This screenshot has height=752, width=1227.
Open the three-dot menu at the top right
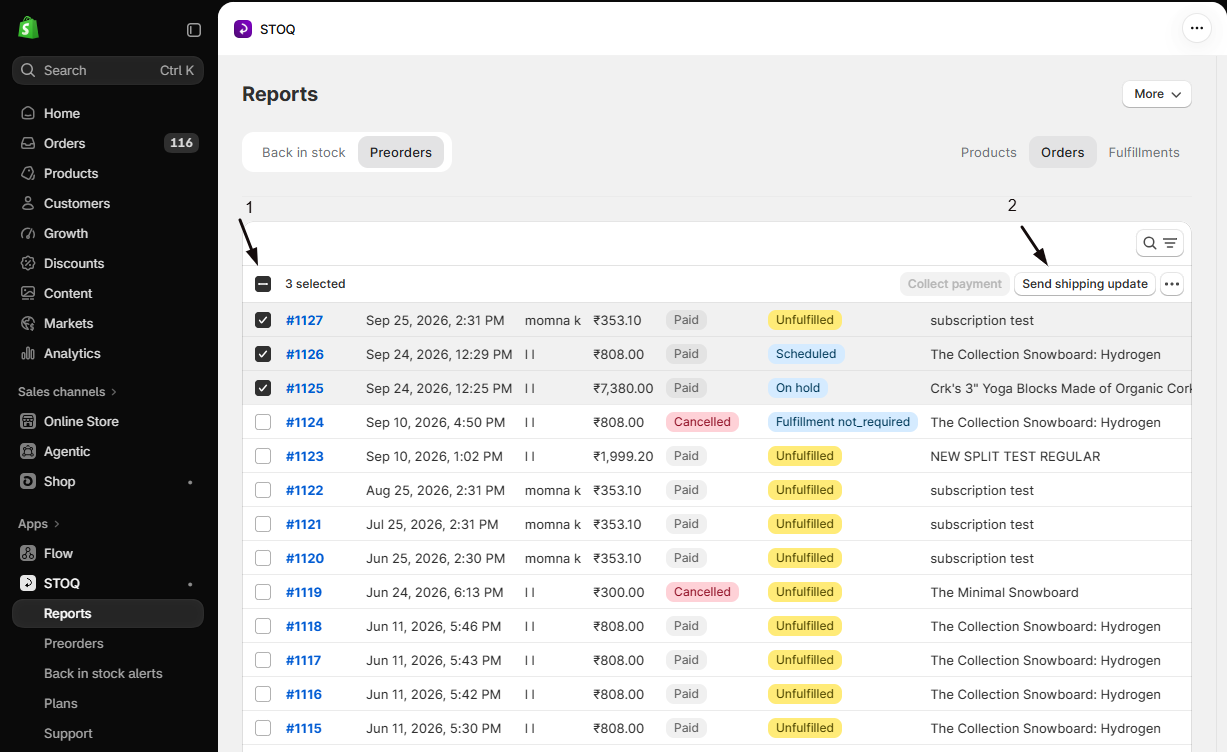click(x=1197, y=28)
